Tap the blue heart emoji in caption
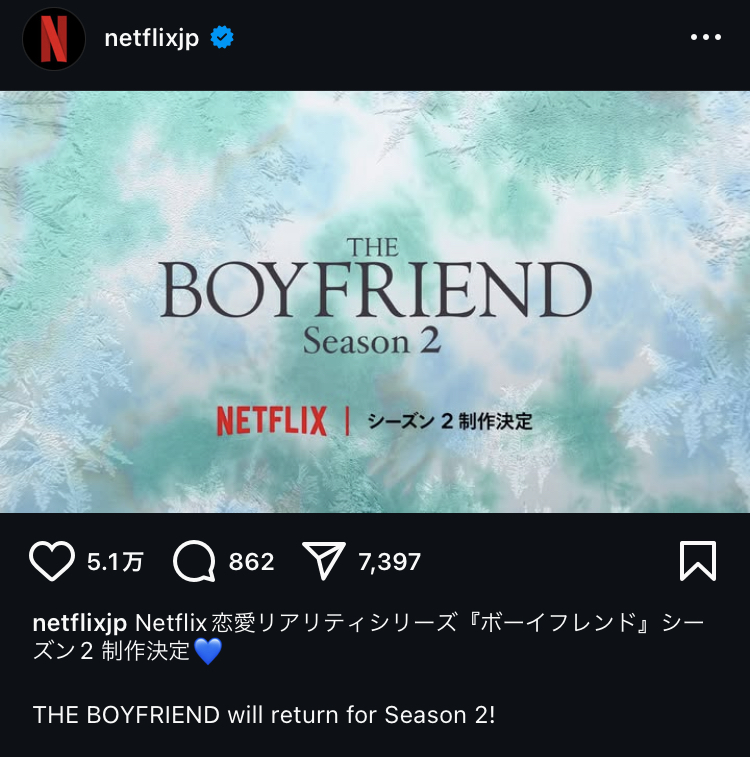This screenshot has width=750, height=757. (208, 651)
